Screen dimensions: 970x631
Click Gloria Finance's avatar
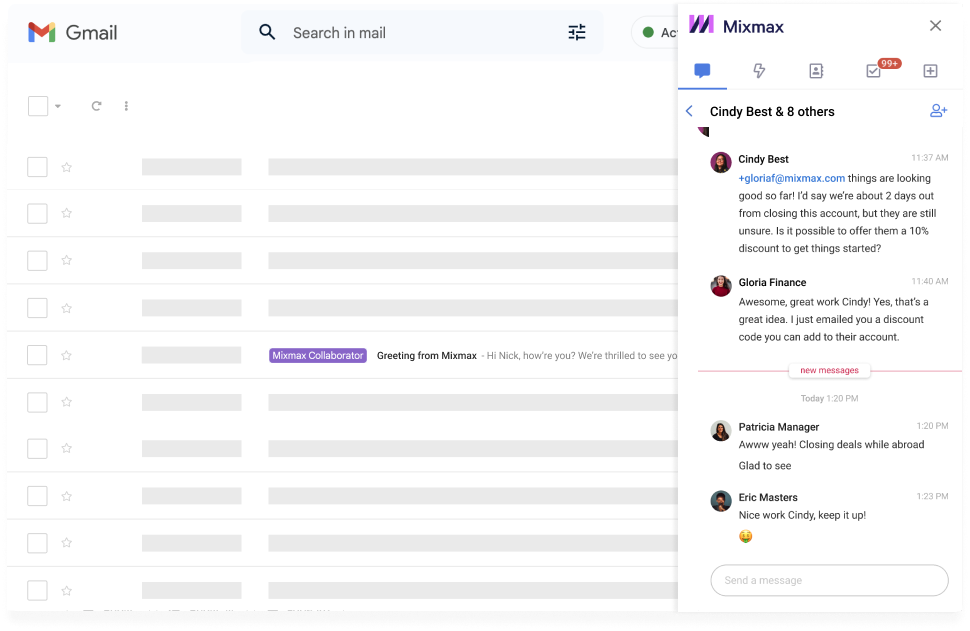click(x=721, y=286)
